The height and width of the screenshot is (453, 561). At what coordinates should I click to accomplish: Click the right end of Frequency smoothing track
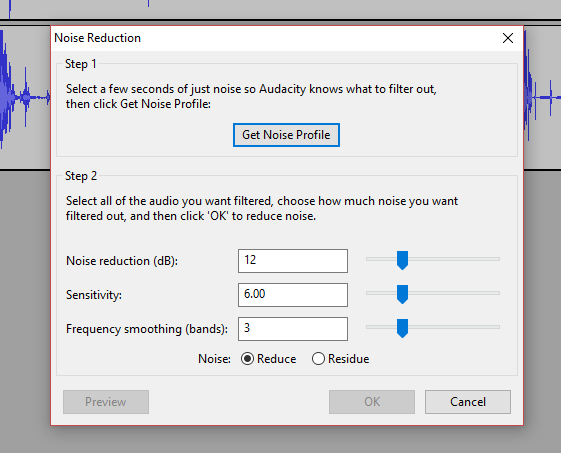click(x=497, y=327)
